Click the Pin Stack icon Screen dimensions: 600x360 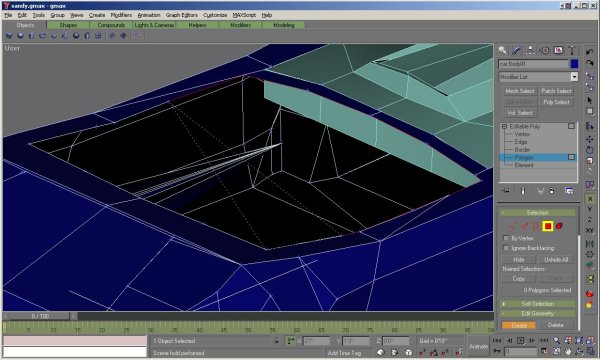coord(506,191)
